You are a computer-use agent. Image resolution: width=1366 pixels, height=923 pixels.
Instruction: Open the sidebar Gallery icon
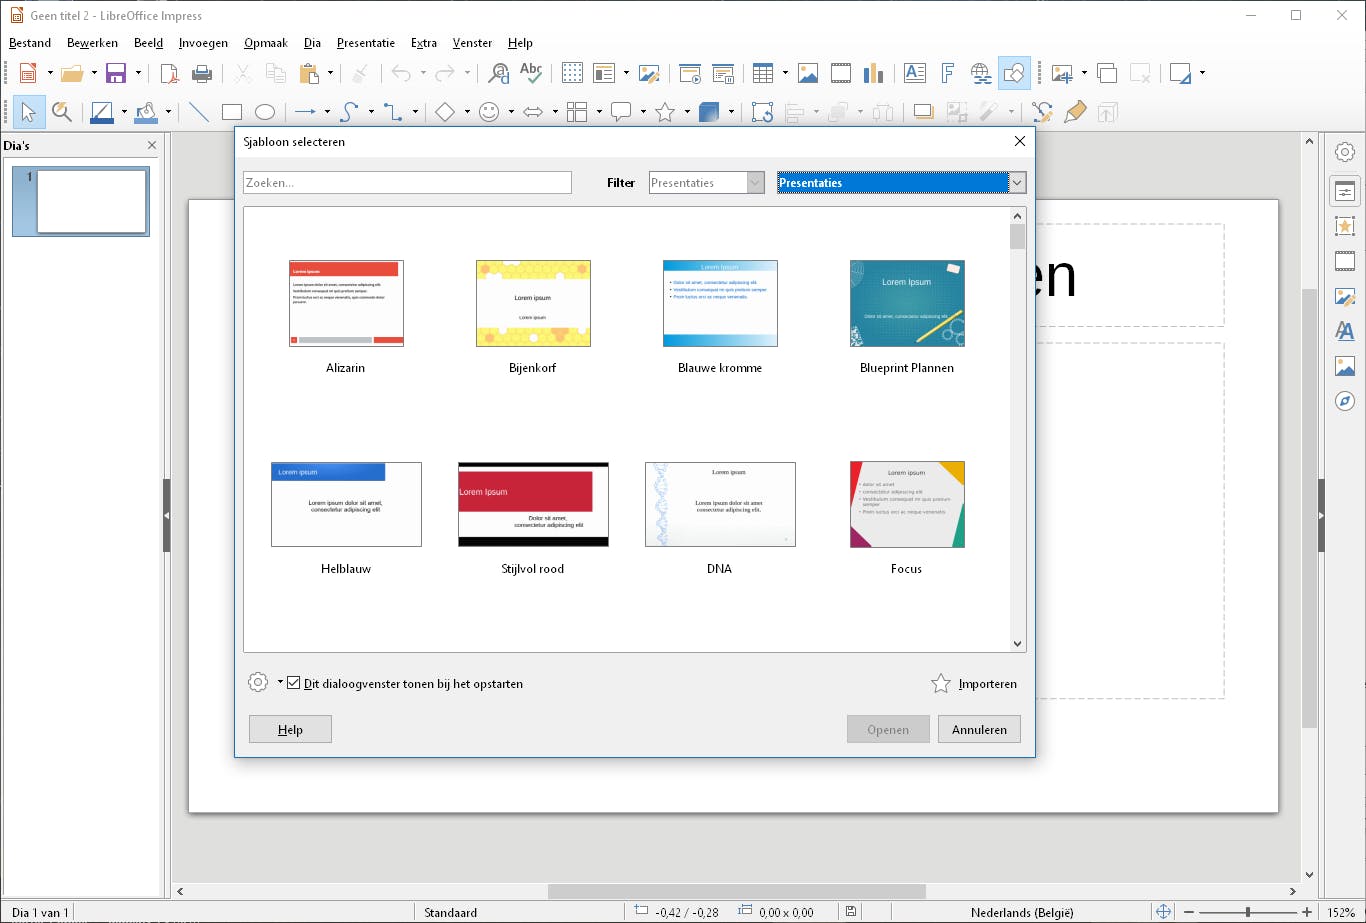[x=1345, y=366]
